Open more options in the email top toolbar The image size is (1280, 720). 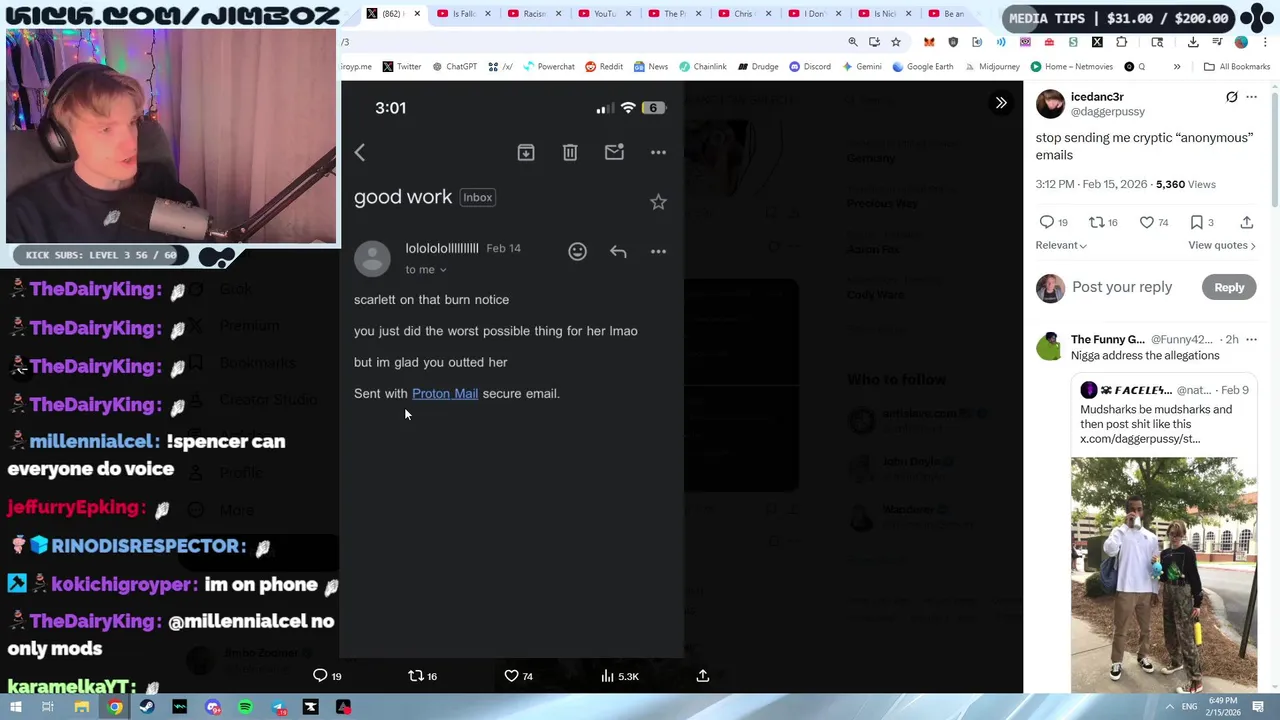[658, 152]
